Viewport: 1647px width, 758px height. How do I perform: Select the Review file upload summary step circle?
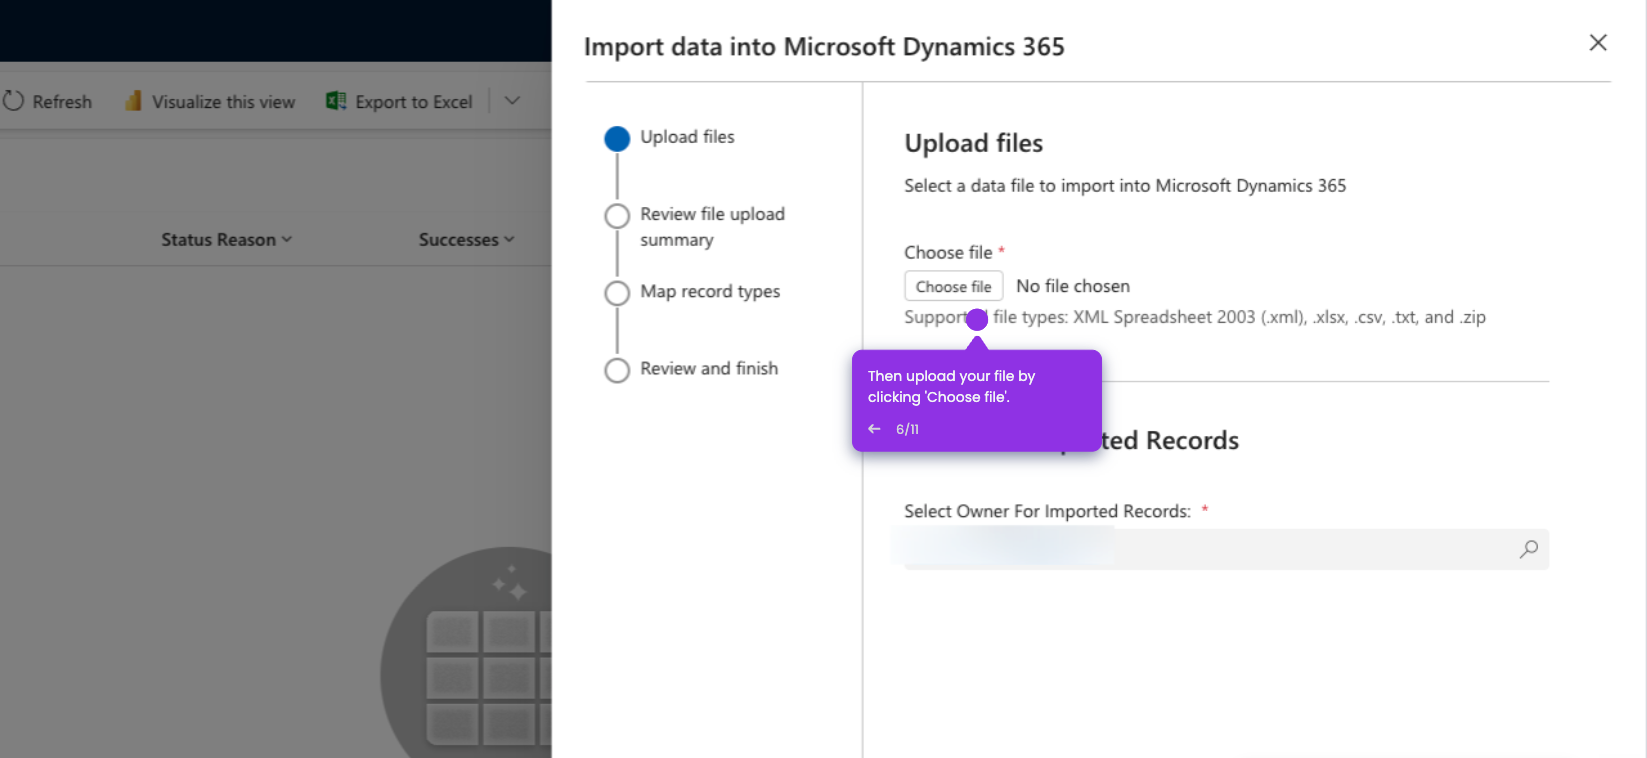click(x=617, y=216)
